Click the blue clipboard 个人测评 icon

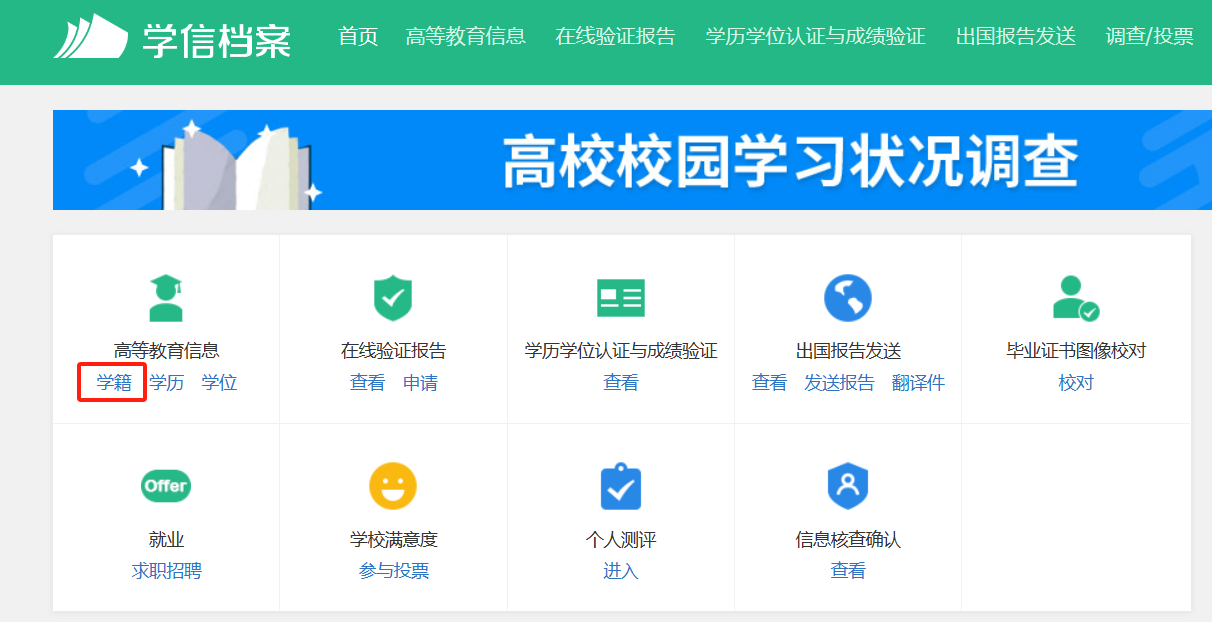tap(621, 486)
